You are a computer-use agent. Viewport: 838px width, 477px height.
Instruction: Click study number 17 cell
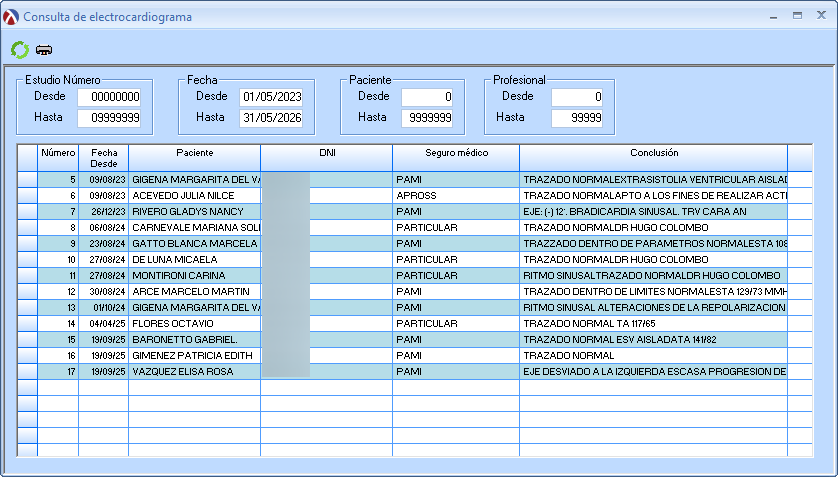(58, 372)
